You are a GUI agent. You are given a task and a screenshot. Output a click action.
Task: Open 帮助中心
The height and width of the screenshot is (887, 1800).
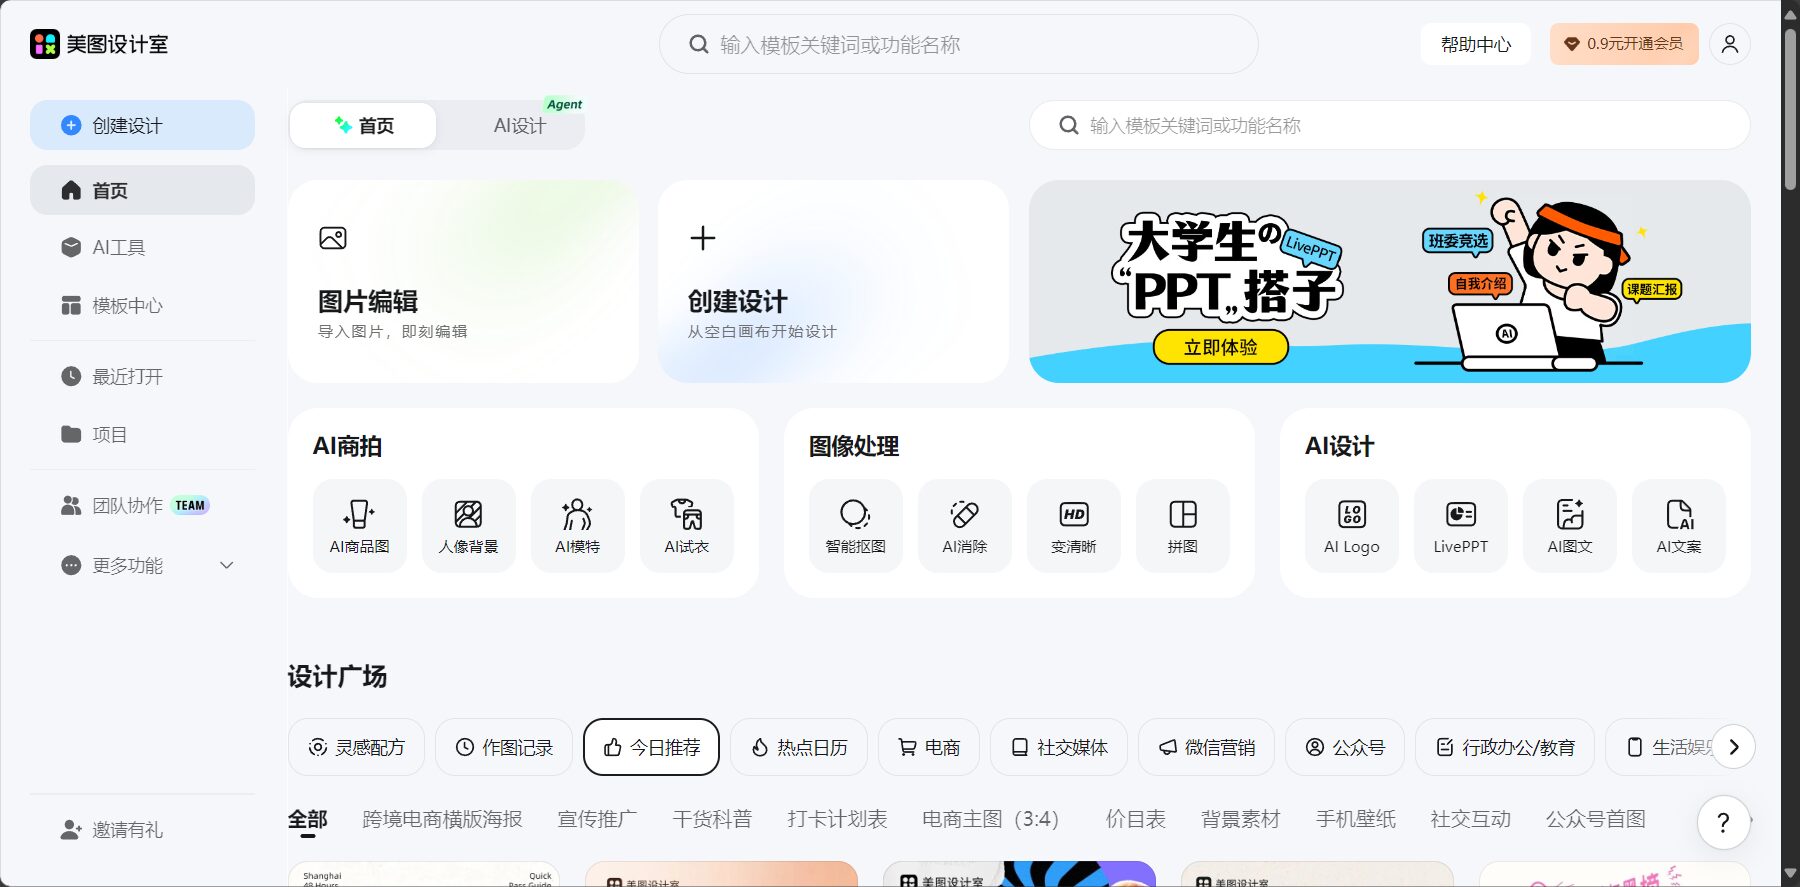click(x=1475, y=44)
